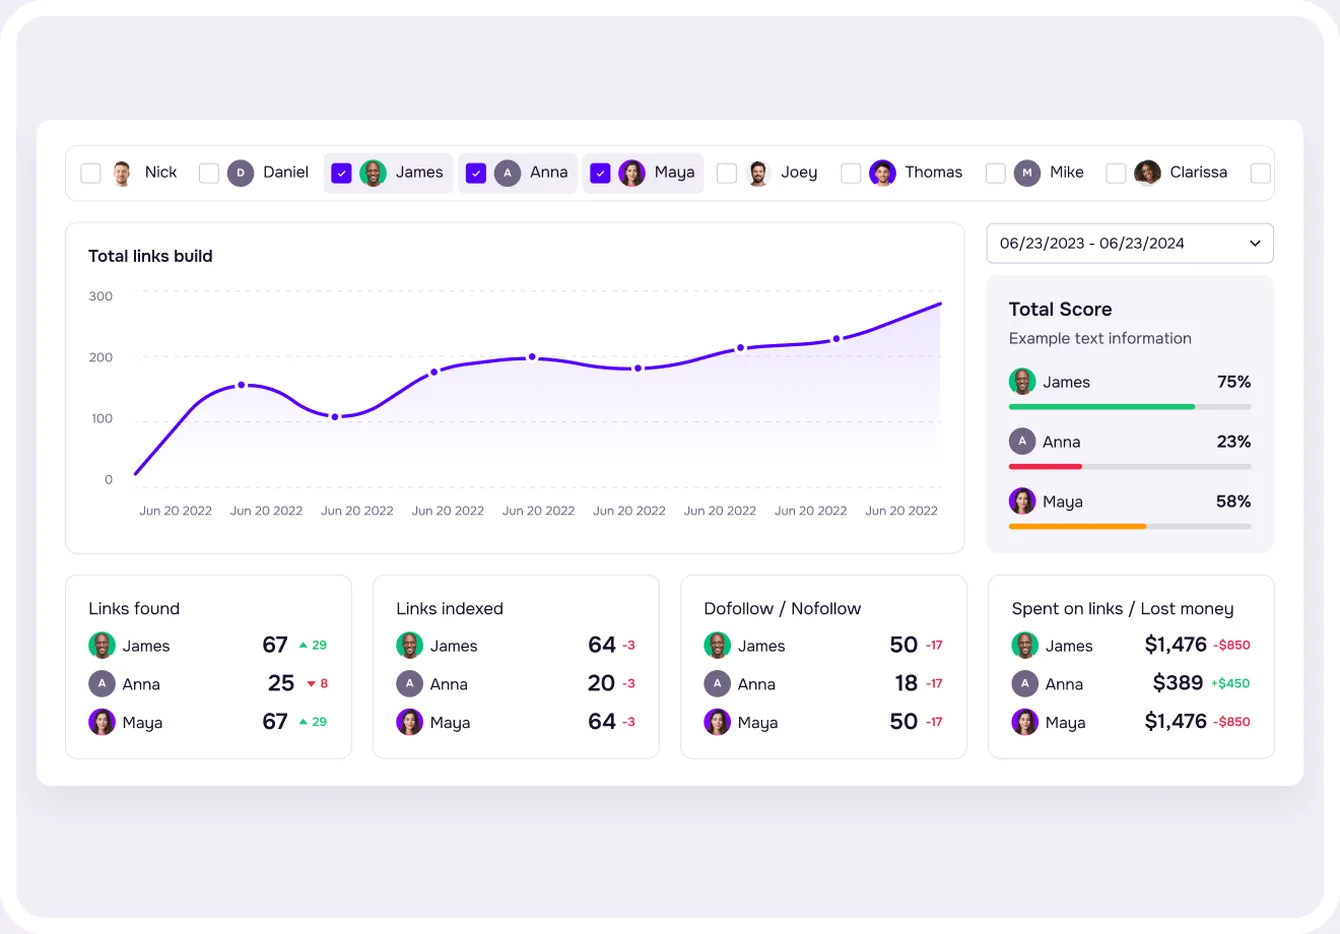
Task: Check the Mike checkbox
Action: 996,173
